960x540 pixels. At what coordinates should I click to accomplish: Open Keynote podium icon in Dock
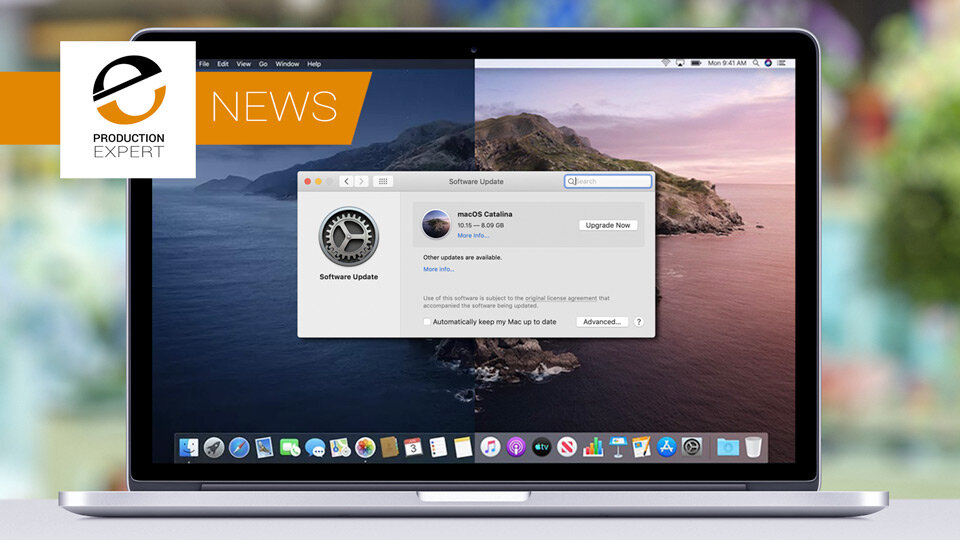click(x=617, y=448)
